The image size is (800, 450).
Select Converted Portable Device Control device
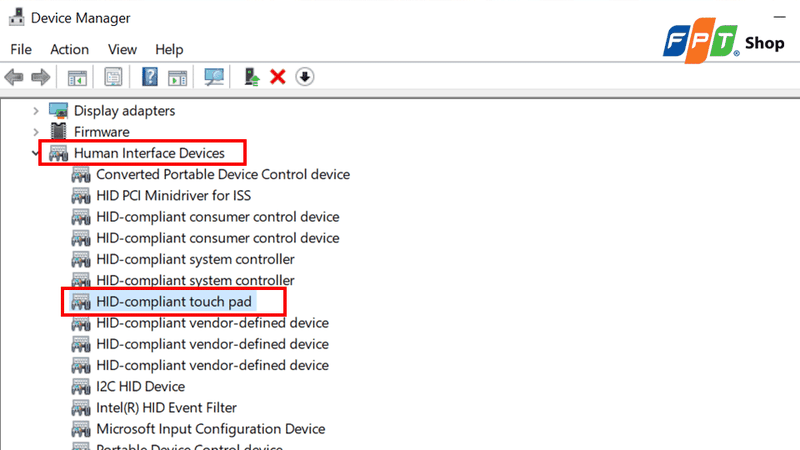click(x=223, y=174)
